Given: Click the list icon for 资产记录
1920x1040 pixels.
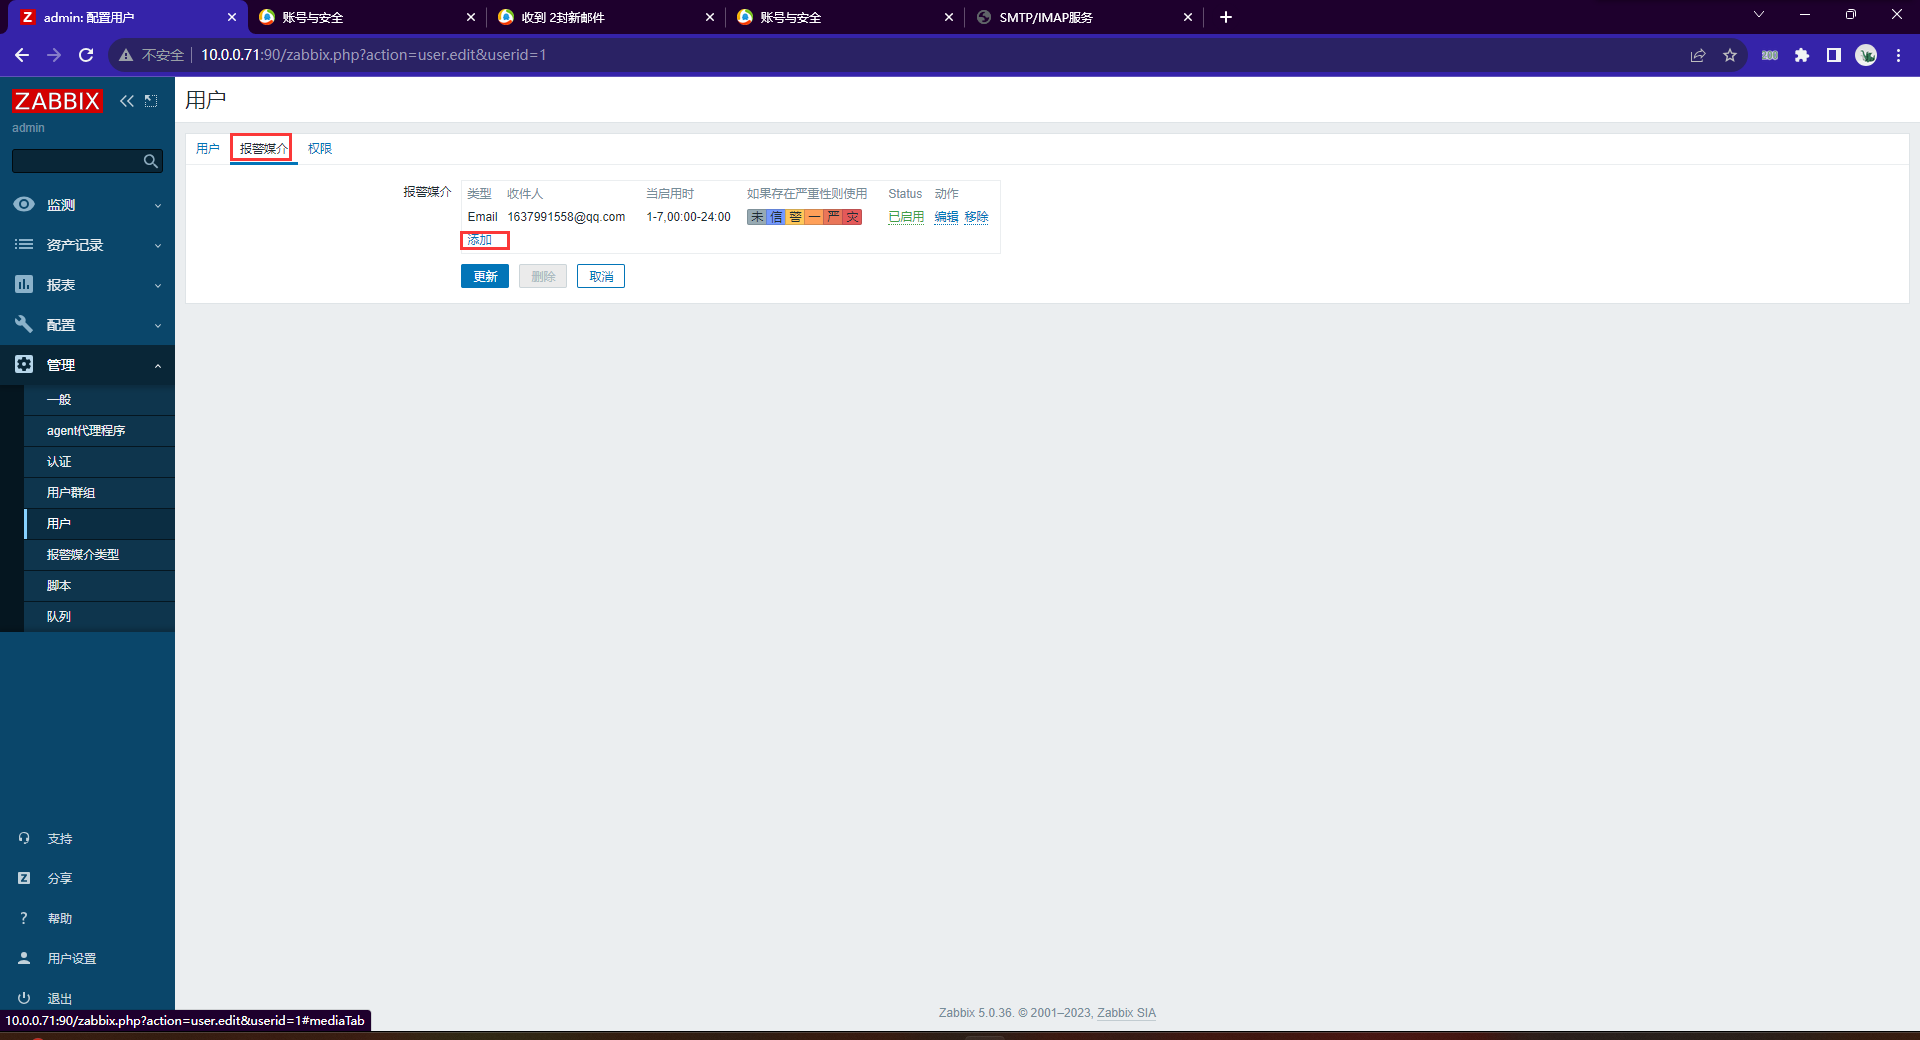Looking at the screenshot, I should click(24, 244).
